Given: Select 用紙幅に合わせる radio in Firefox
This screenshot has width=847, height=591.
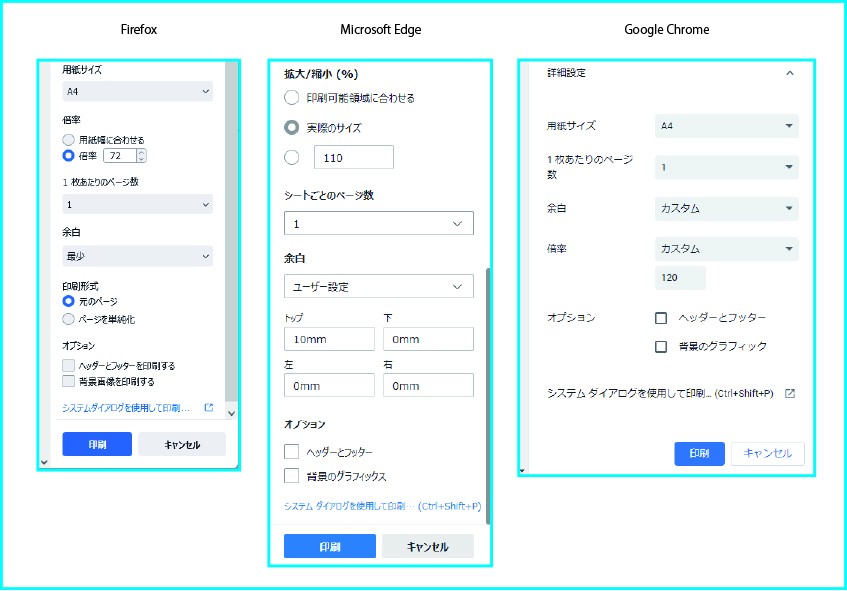Looking at the screenshot, I should (68, 140).
